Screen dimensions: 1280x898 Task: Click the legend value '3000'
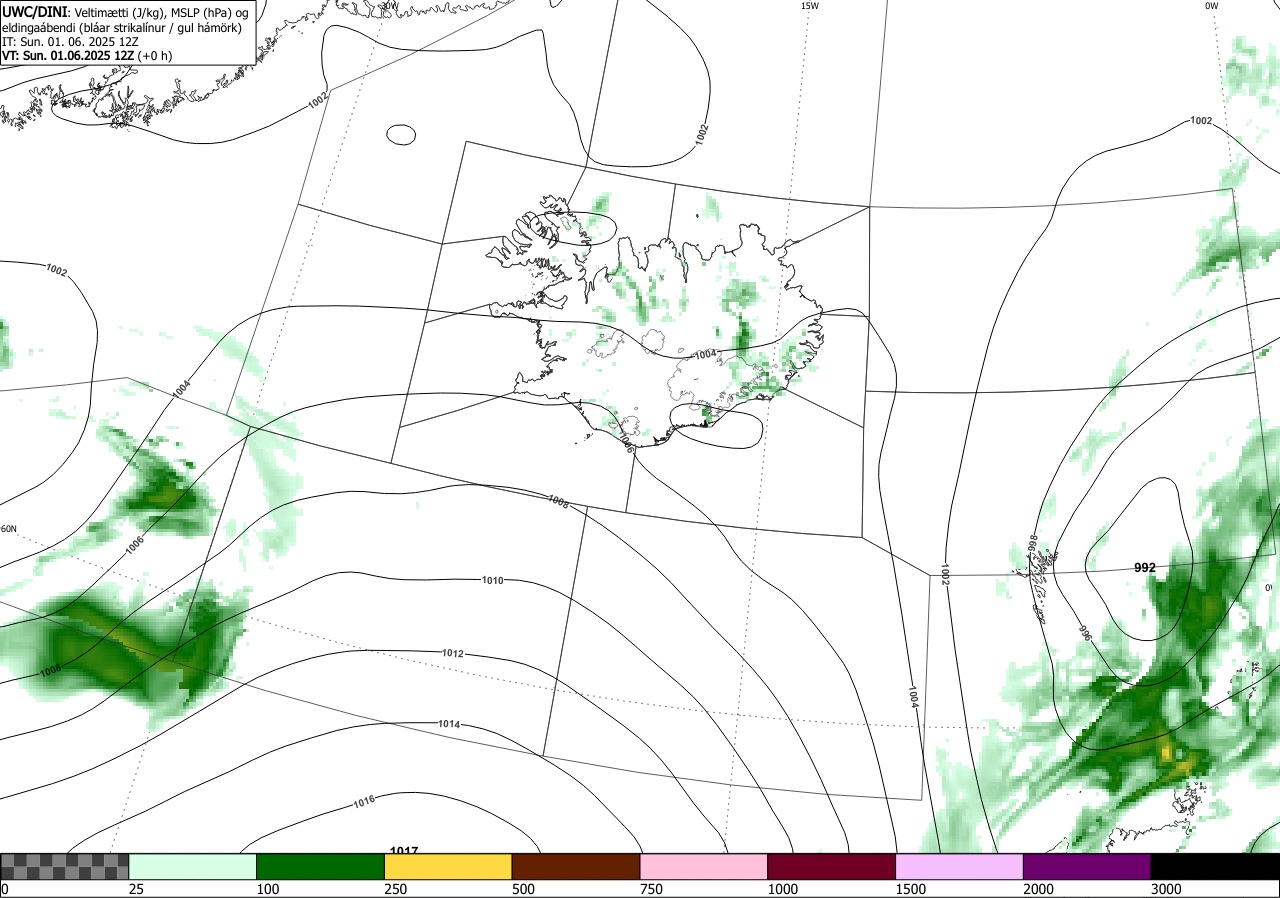coord(1166,889)
